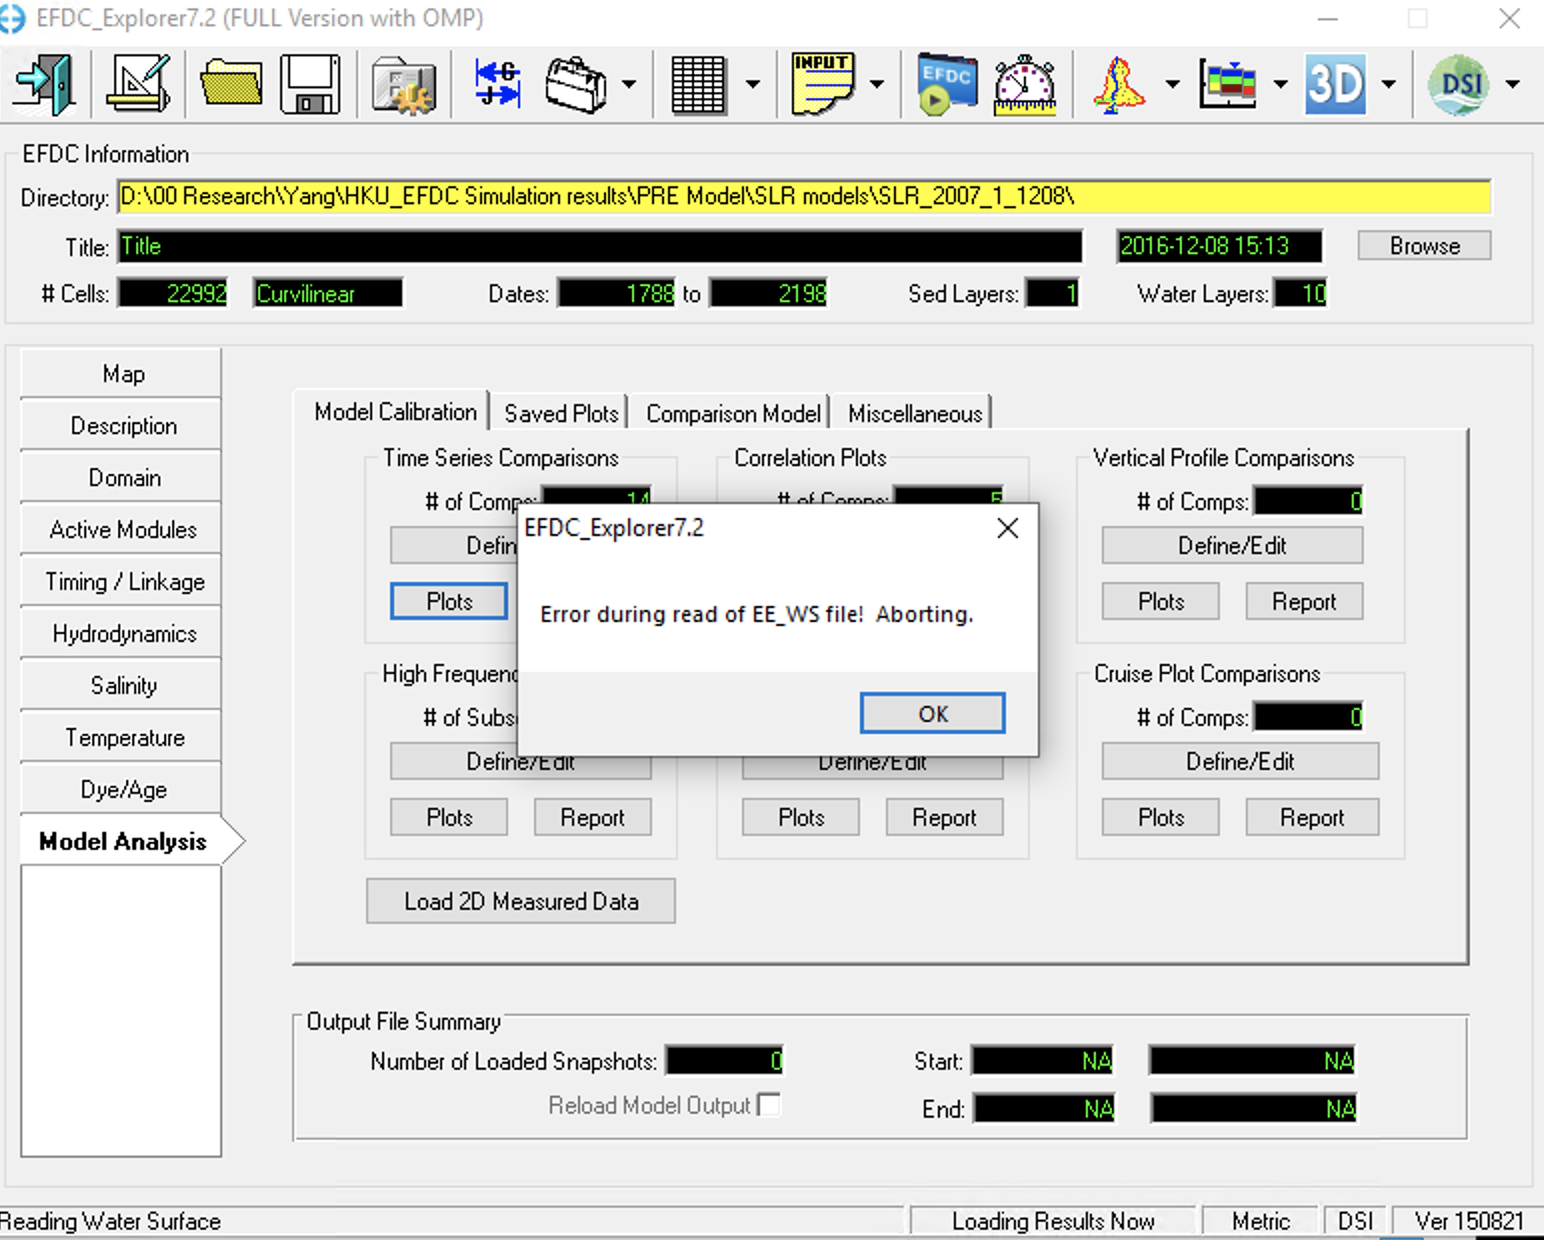
Task: Click the Title input field
Action: coord(600,246)
